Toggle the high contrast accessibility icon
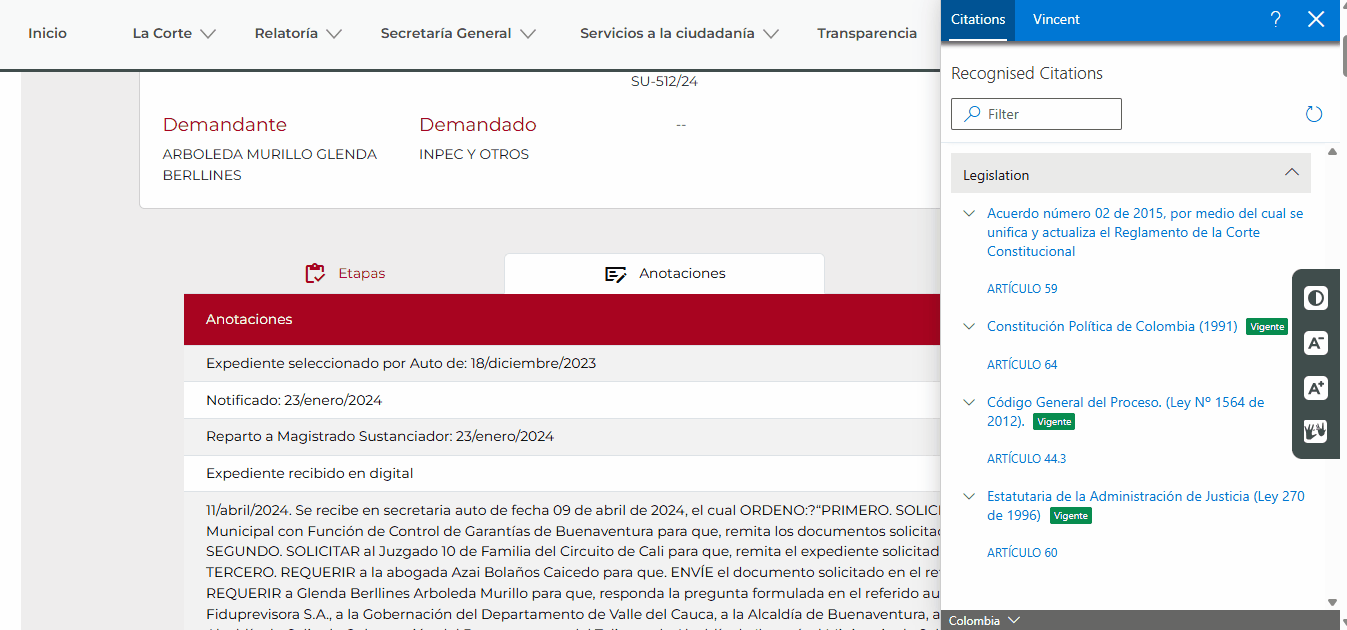1347x630 pixels. [x=1316, y=298]
